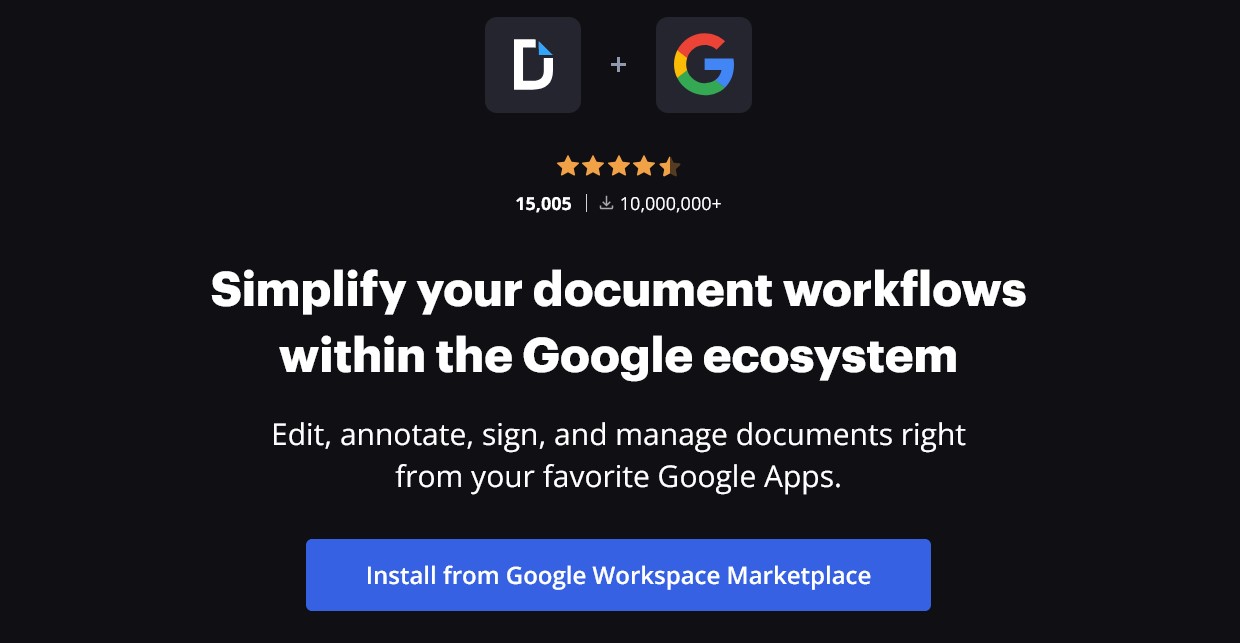
Task: Select the 10,000,000+ downloads text
Action: (671, 204)
